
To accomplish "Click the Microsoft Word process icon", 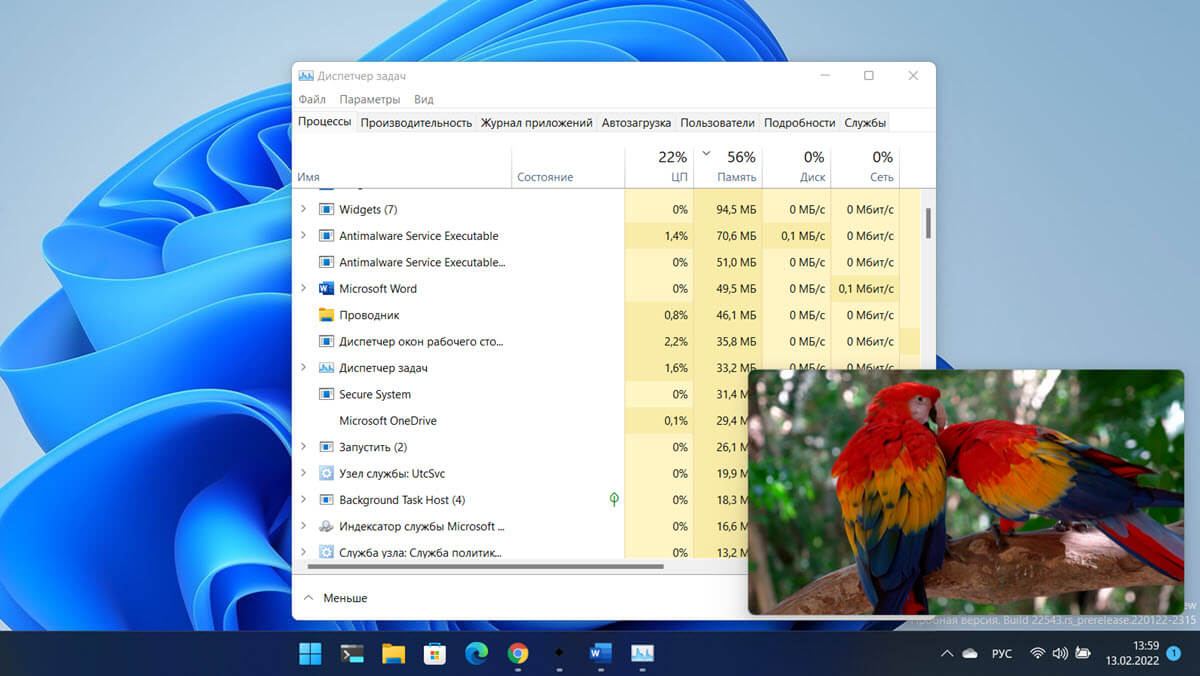I will [326, 289].
